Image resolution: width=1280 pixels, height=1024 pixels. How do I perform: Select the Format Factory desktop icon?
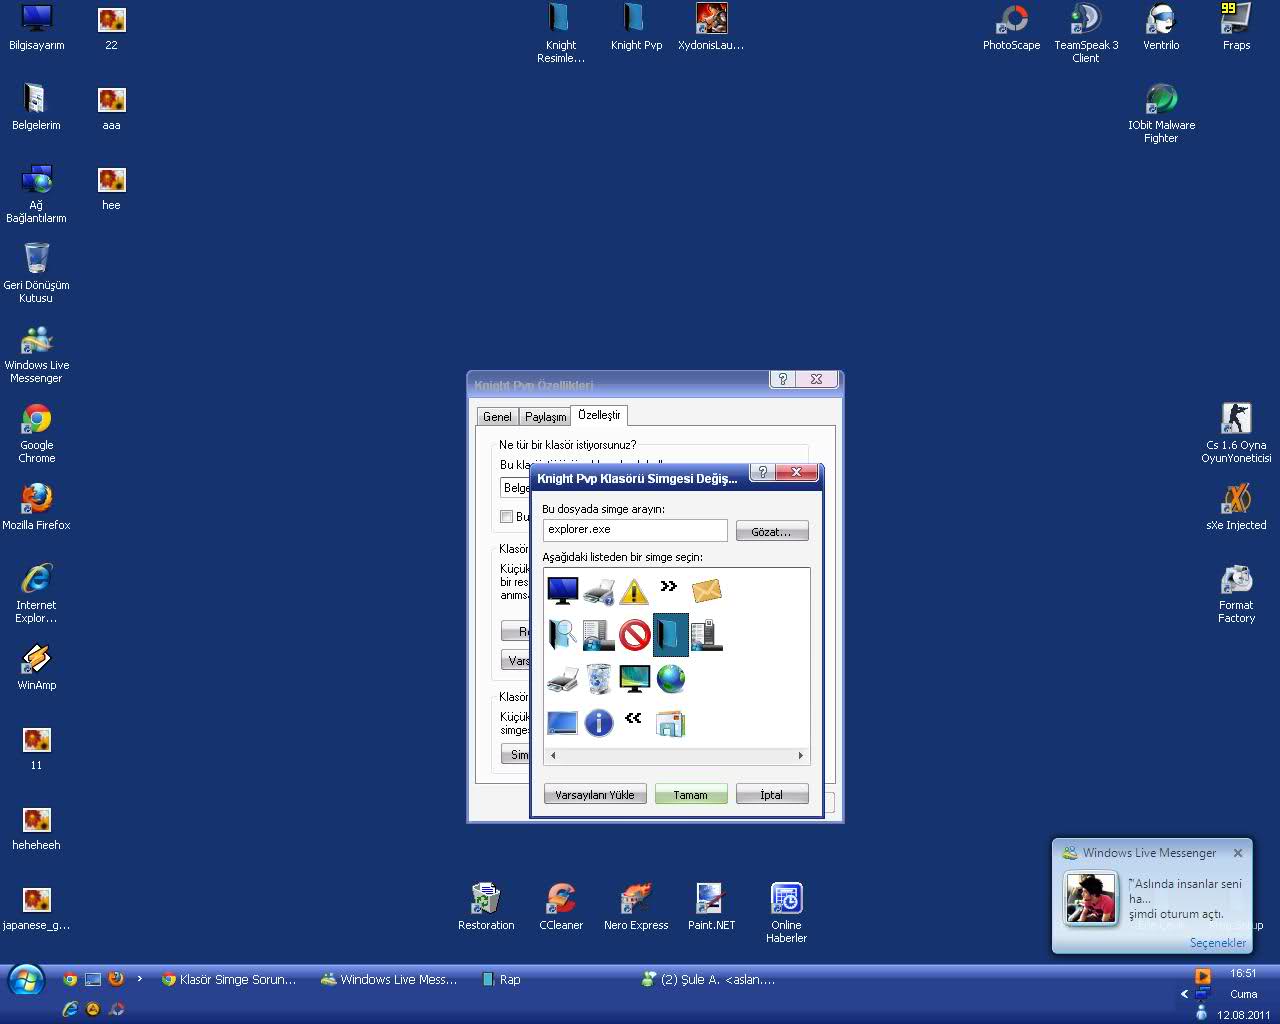click(1236, 593)
